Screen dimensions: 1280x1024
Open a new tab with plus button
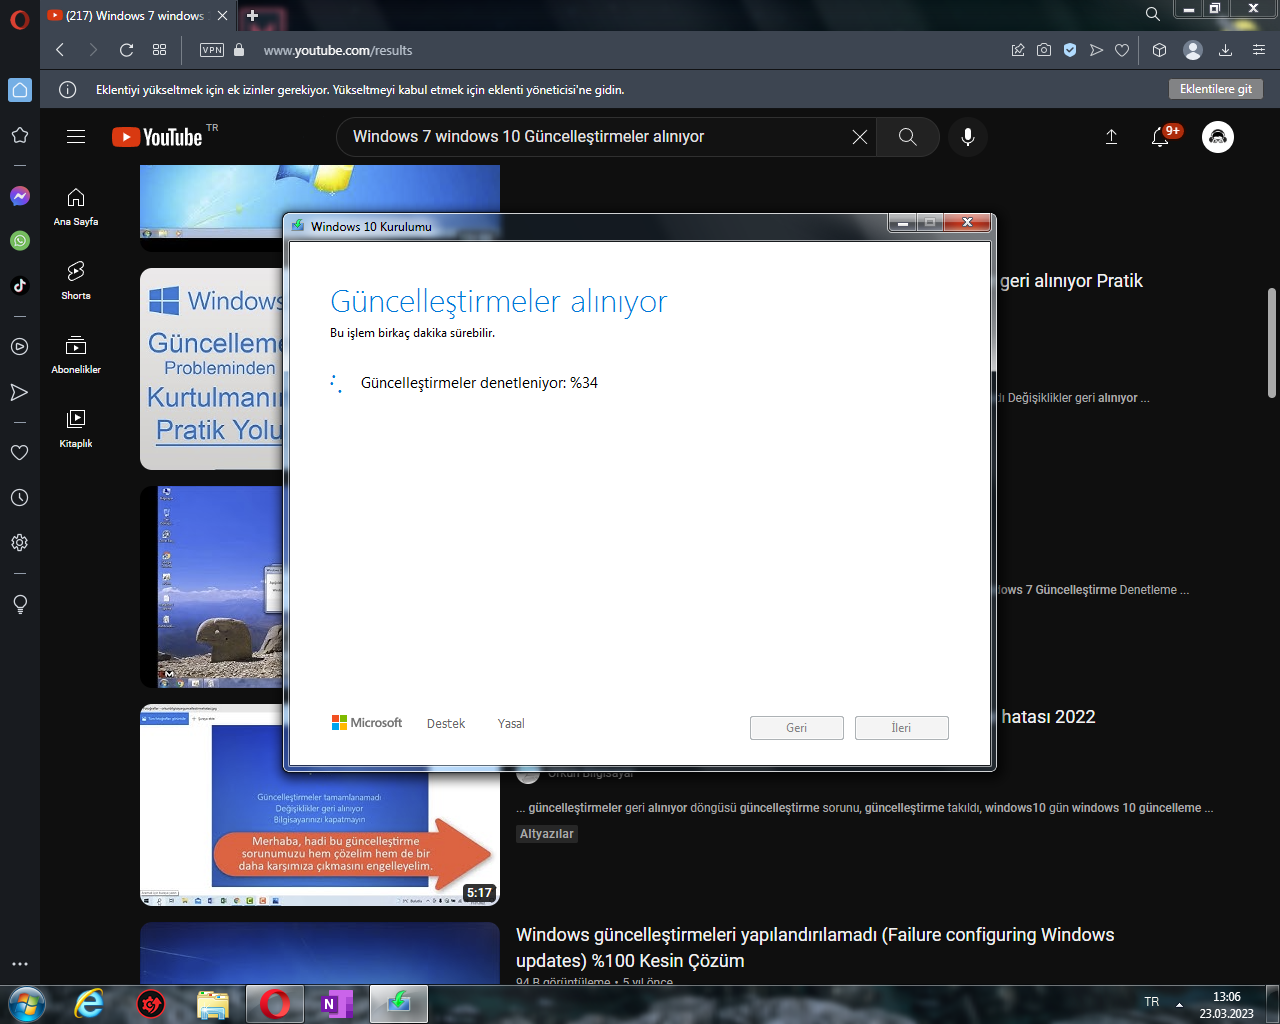click(253, 16)
